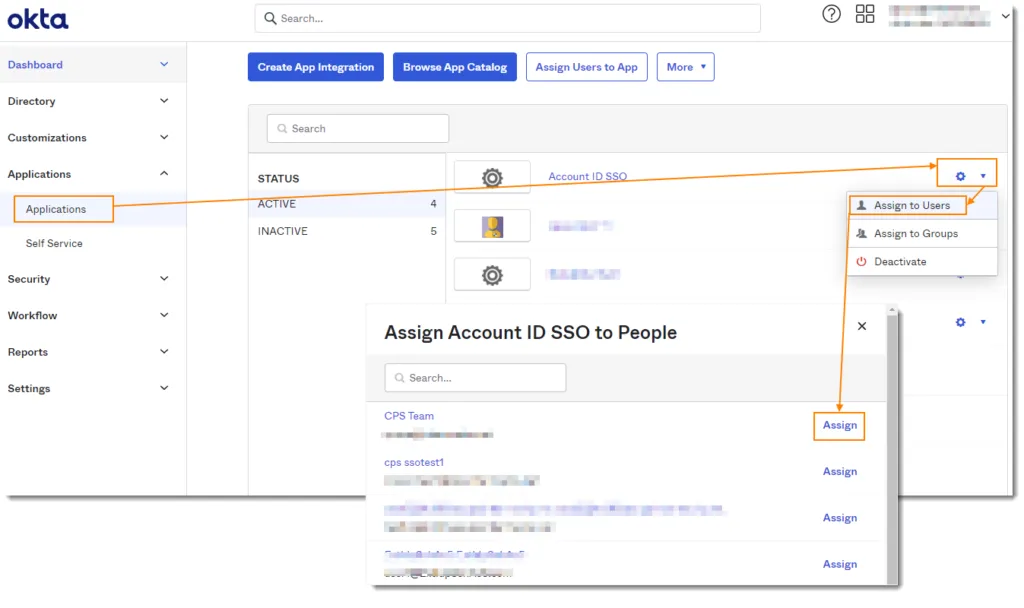The image size is (1024, 608).
Task: Expand the Customizations chevron
Action: pyautogui.click(x=164, y=137)
